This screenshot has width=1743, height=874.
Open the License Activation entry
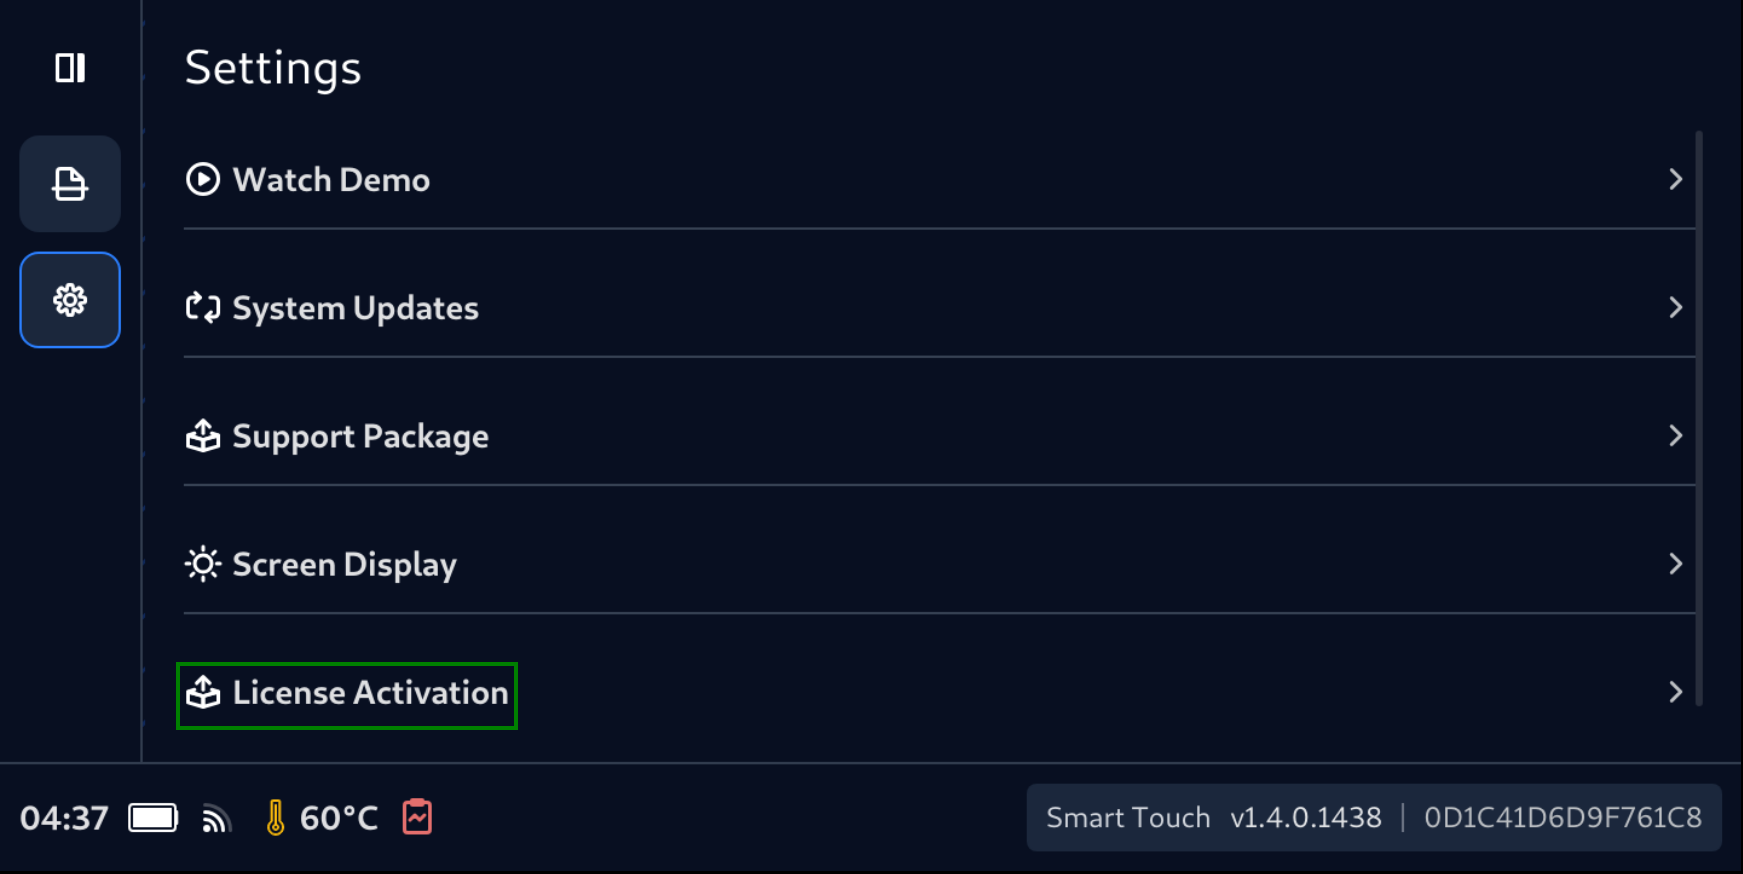(370, 693)
